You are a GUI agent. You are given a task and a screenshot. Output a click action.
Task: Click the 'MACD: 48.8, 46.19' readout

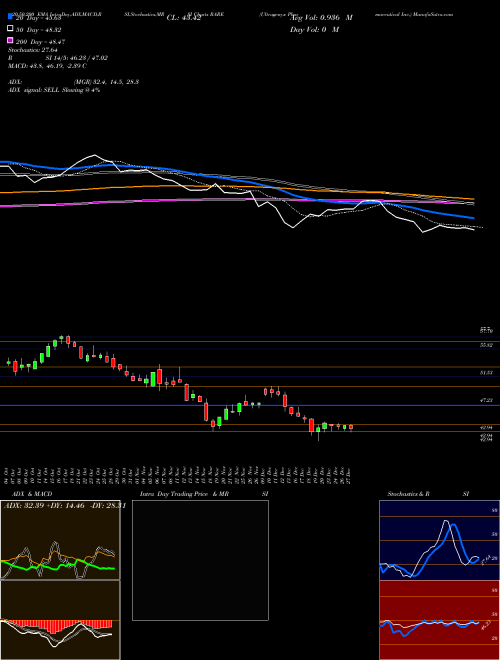coord(48,66)
